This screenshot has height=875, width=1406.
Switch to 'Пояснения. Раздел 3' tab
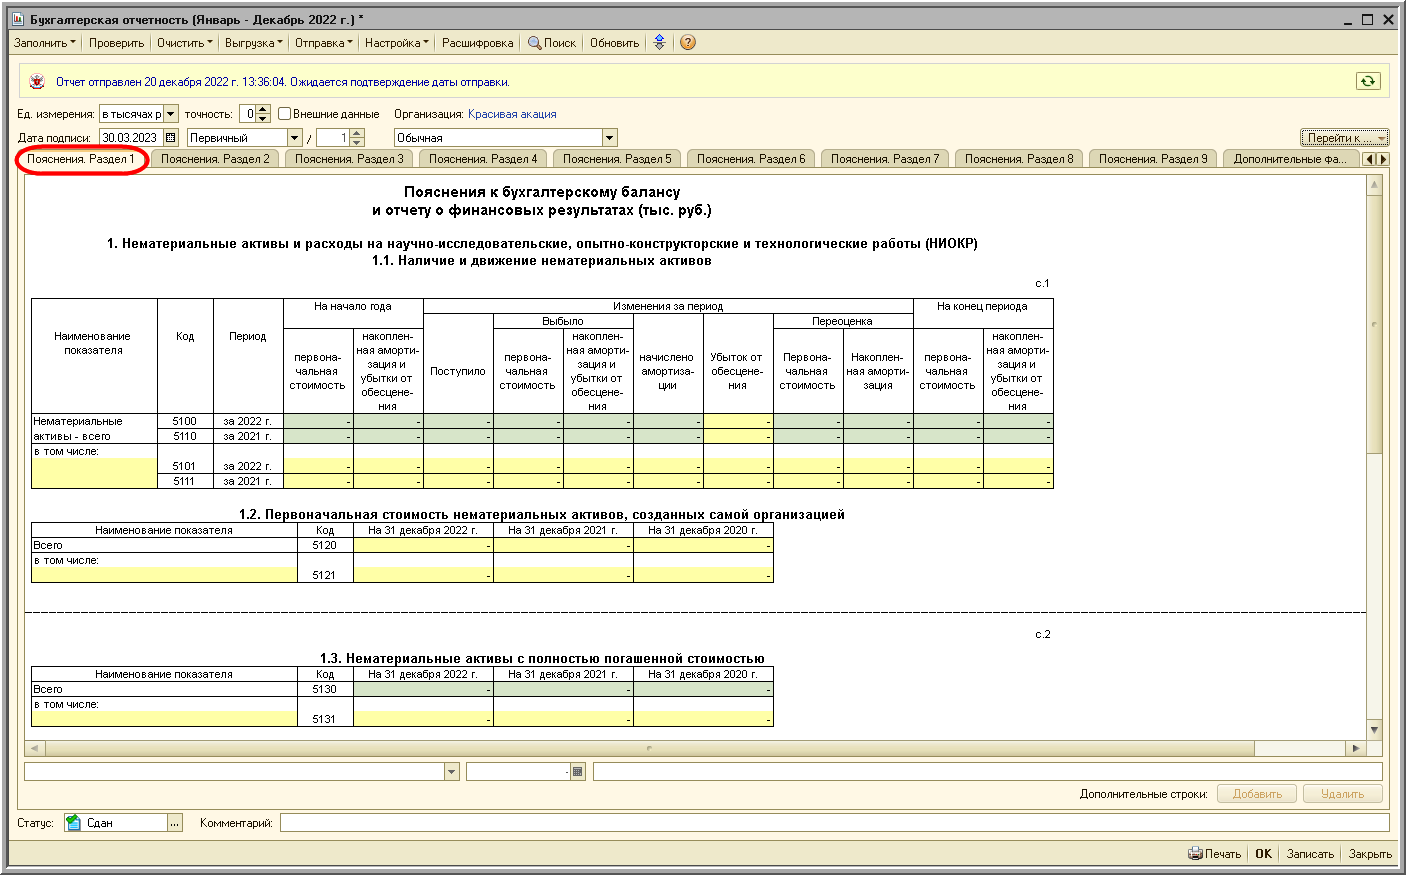[x=349, y=159]
